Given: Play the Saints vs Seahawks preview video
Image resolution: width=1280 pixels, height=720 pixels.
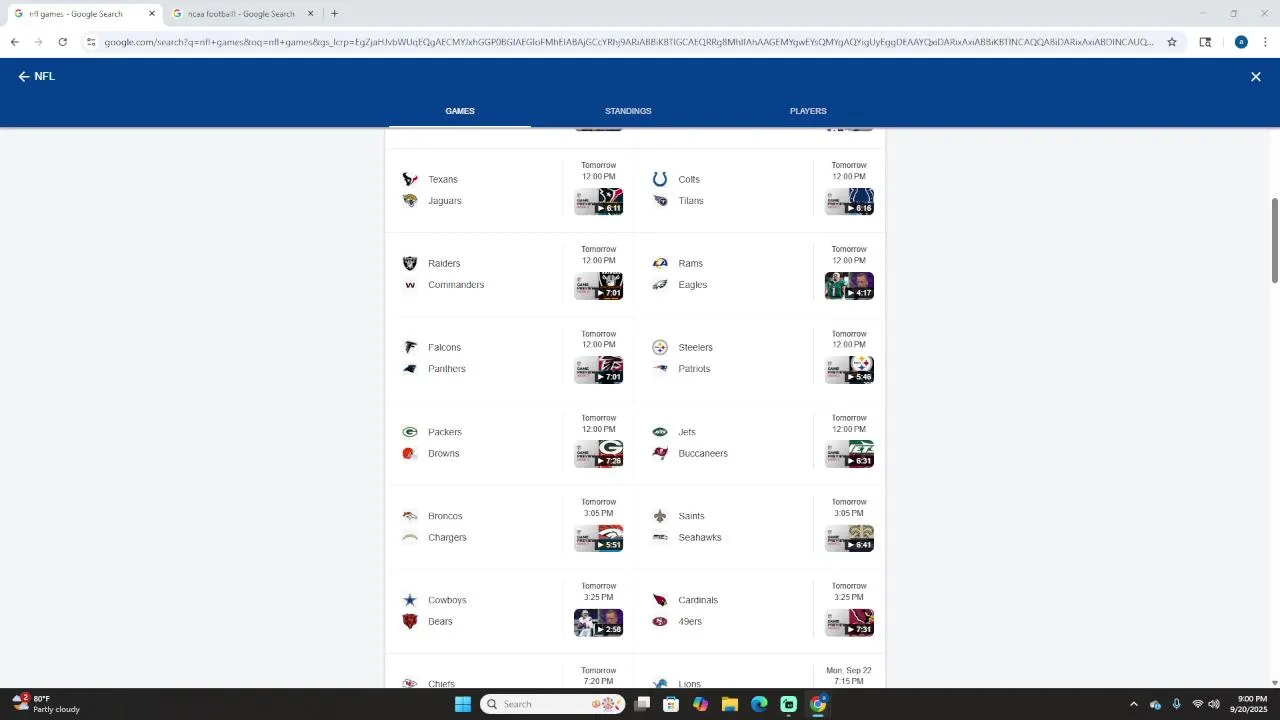Looking at the screenshot, I should (849, 538).
